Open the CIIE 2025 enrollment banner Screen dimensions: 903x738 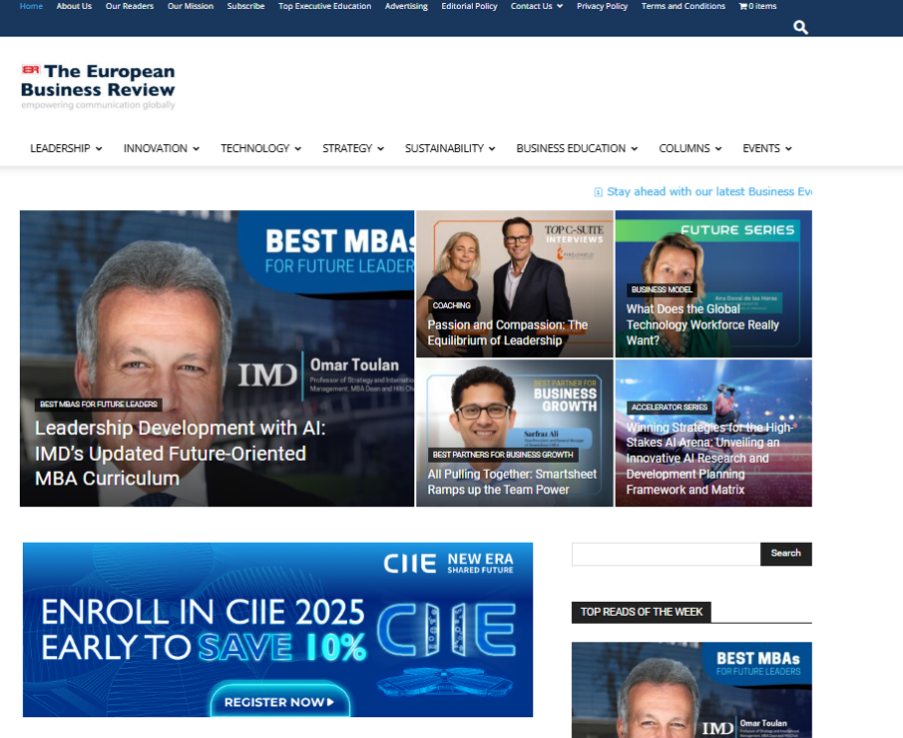278,630
